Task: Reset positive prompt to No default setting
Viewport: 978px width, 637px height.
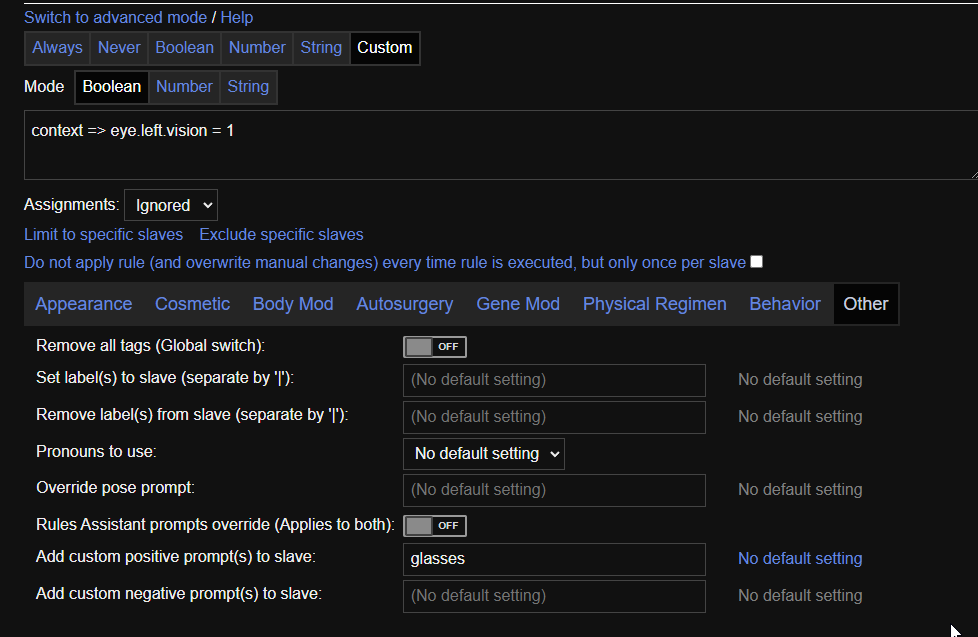Action: (x=799, y=559)
